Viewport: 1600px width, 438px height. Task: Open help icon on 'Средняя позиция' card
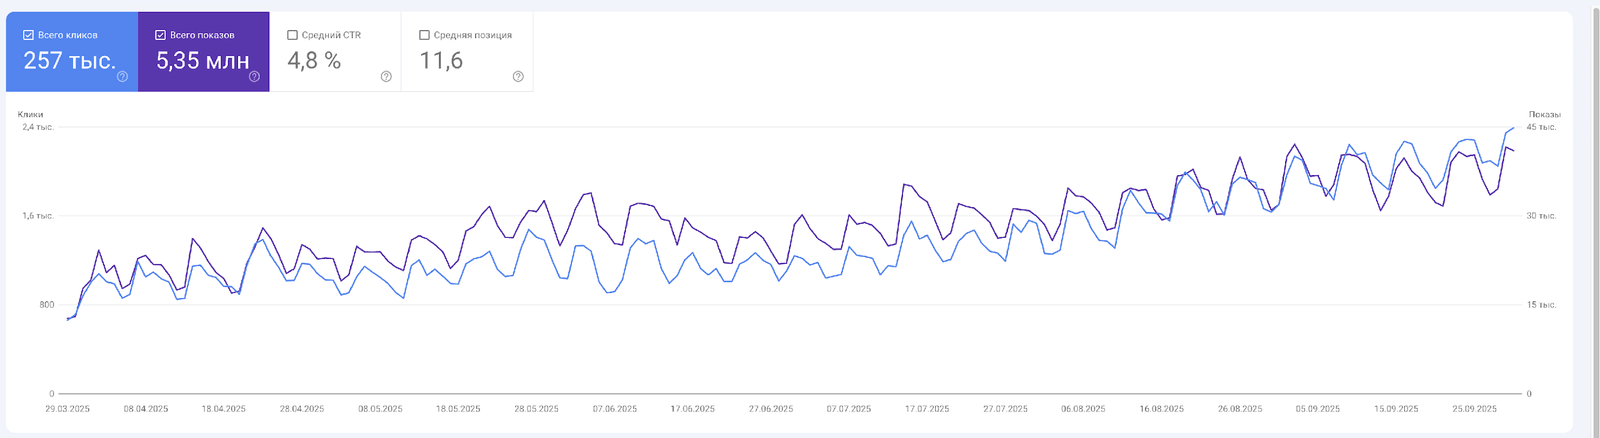click(x=518, y=76)
